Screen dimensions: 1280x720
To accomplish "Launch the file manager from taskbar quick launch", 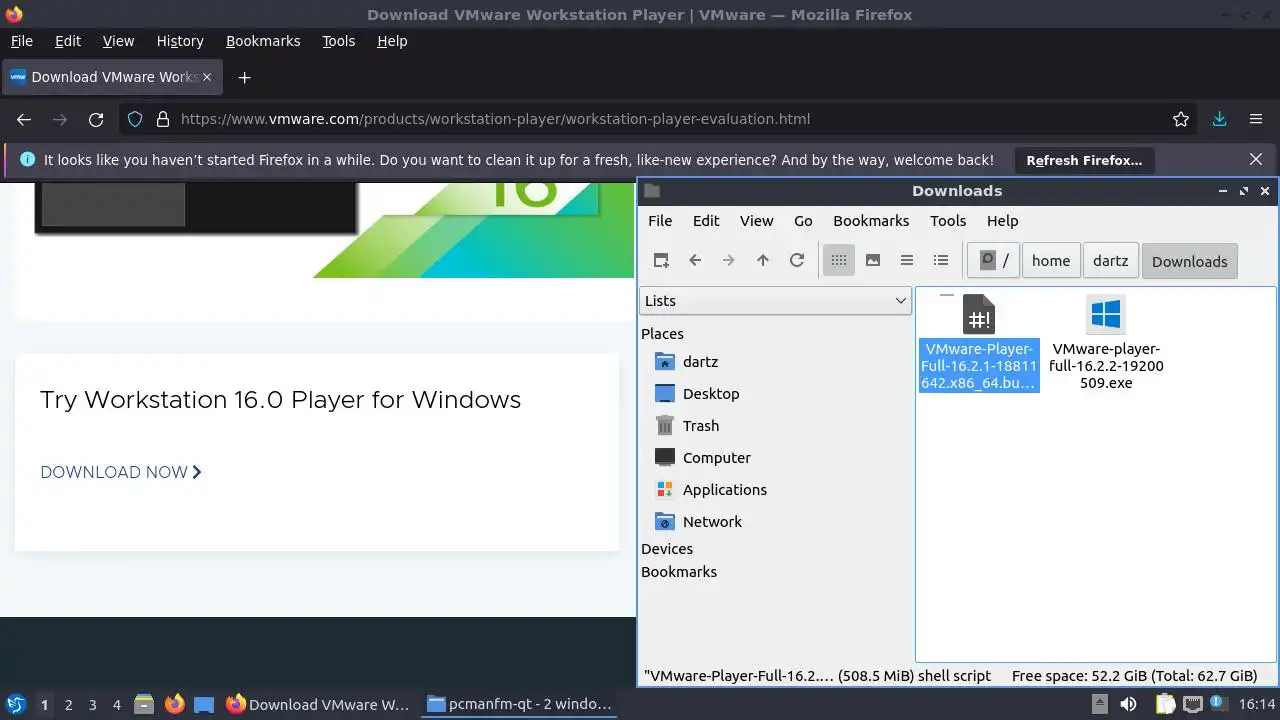I will 144,704.
